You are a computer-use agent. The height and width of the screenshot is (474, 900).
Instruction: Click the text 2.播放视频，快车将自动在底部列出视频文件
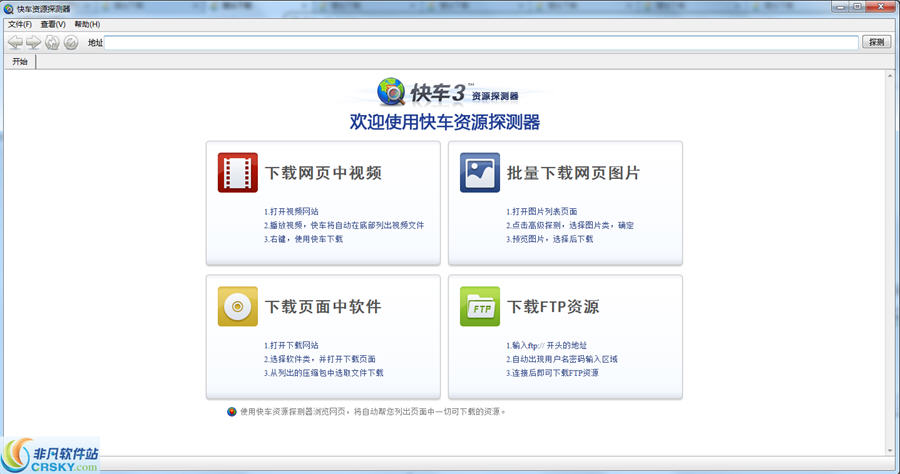point(344,225)
